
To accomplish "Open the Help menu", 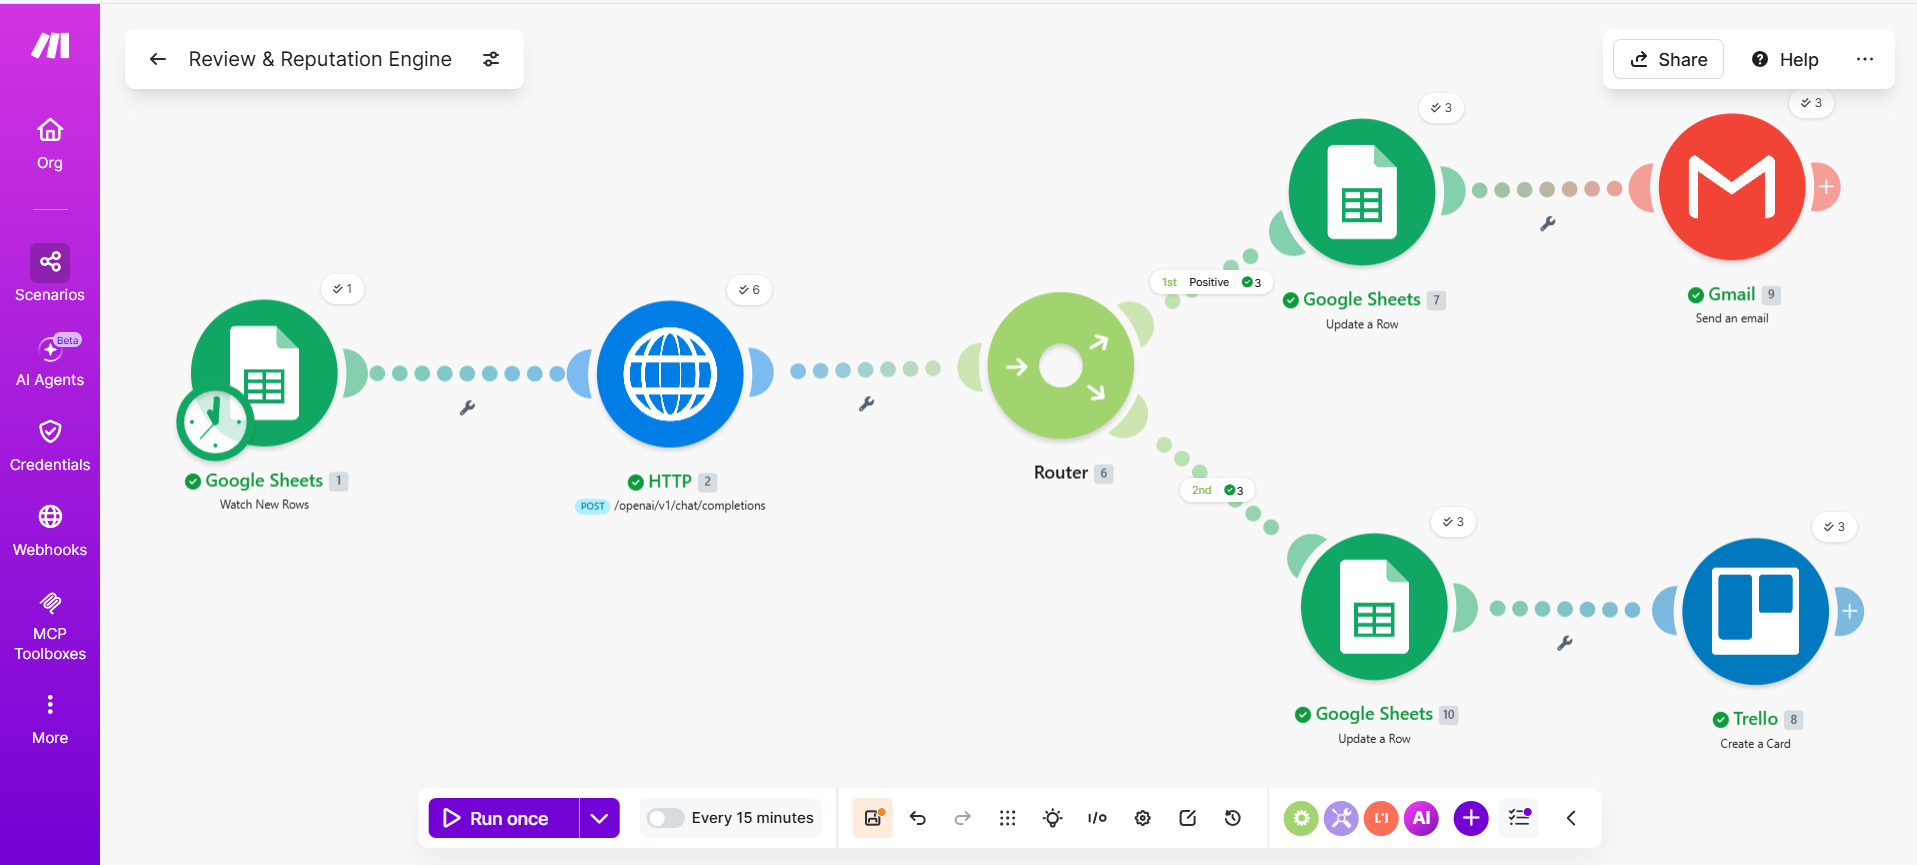I will coord(1785,59).
